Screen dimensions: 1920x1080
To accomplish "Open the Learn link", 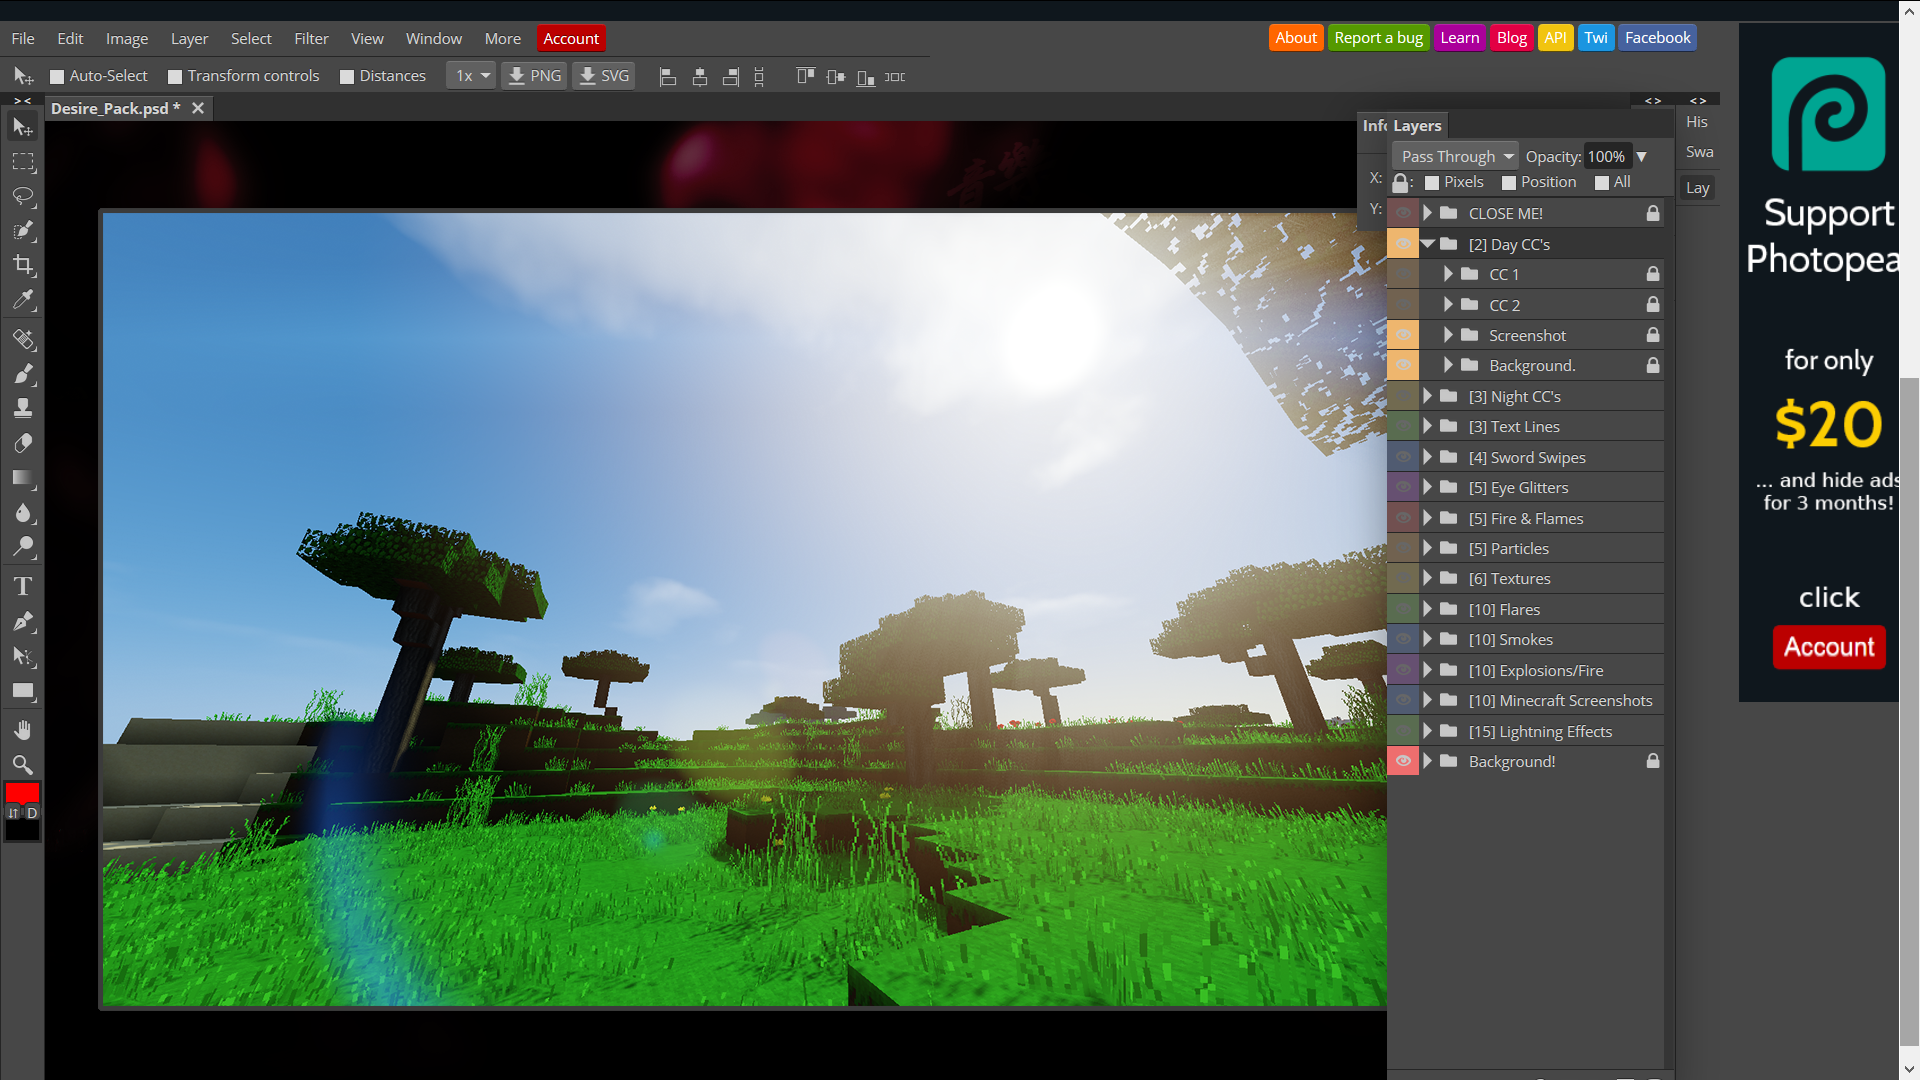I will 1459,38.
